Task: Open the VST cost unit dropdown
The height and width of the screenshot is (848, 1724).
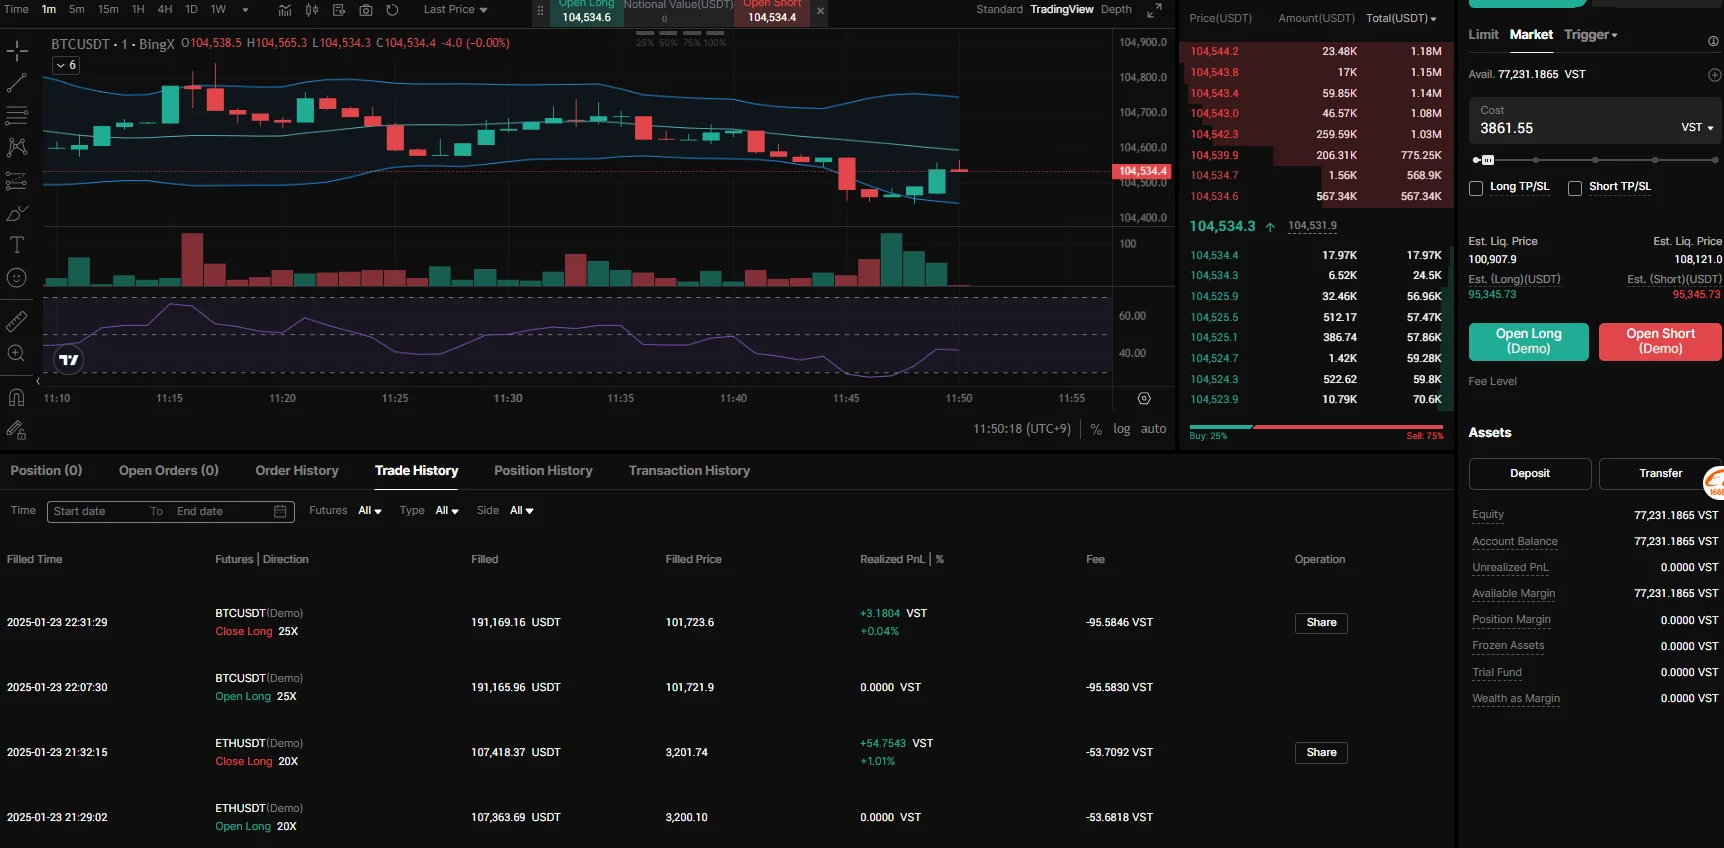Action: coord(1697,128)
